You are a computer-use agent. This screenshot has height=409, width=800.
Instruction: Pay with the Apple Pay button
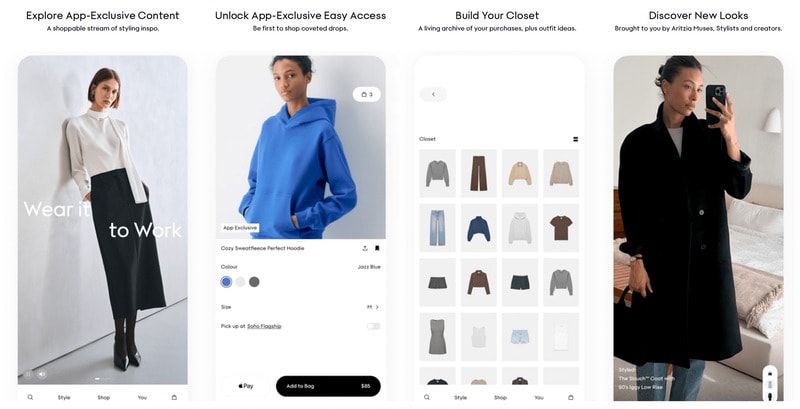coord(246,386)
